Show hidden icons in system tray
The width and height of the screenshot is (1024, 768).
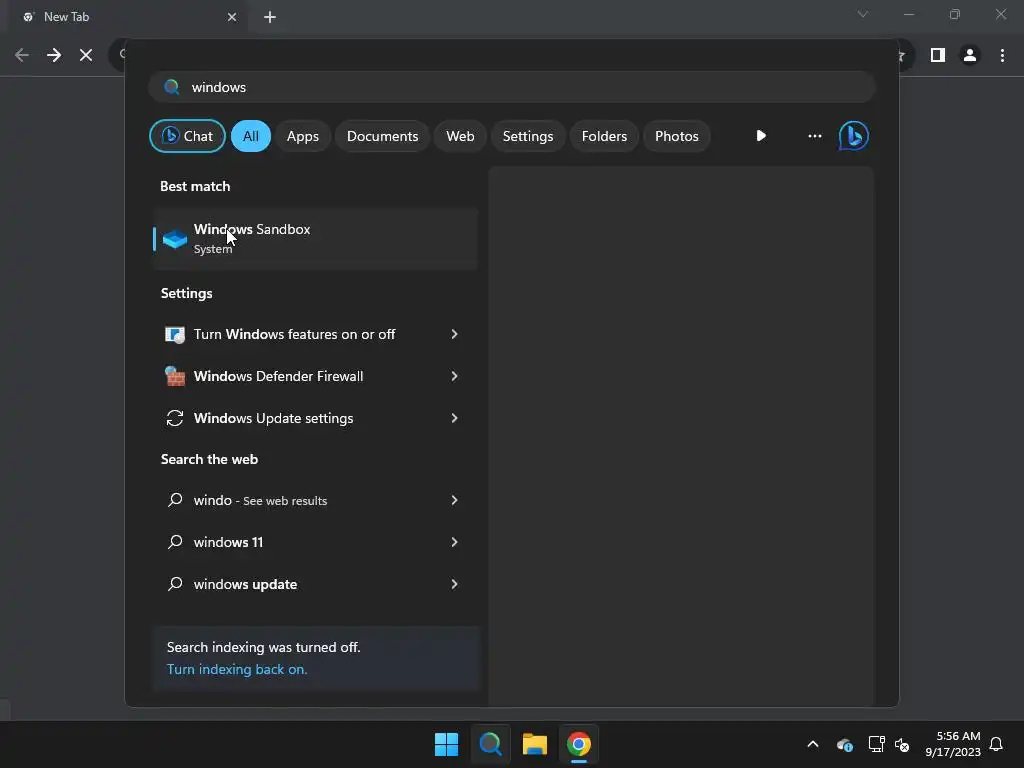pyautogui.click(x=813, y=744)
